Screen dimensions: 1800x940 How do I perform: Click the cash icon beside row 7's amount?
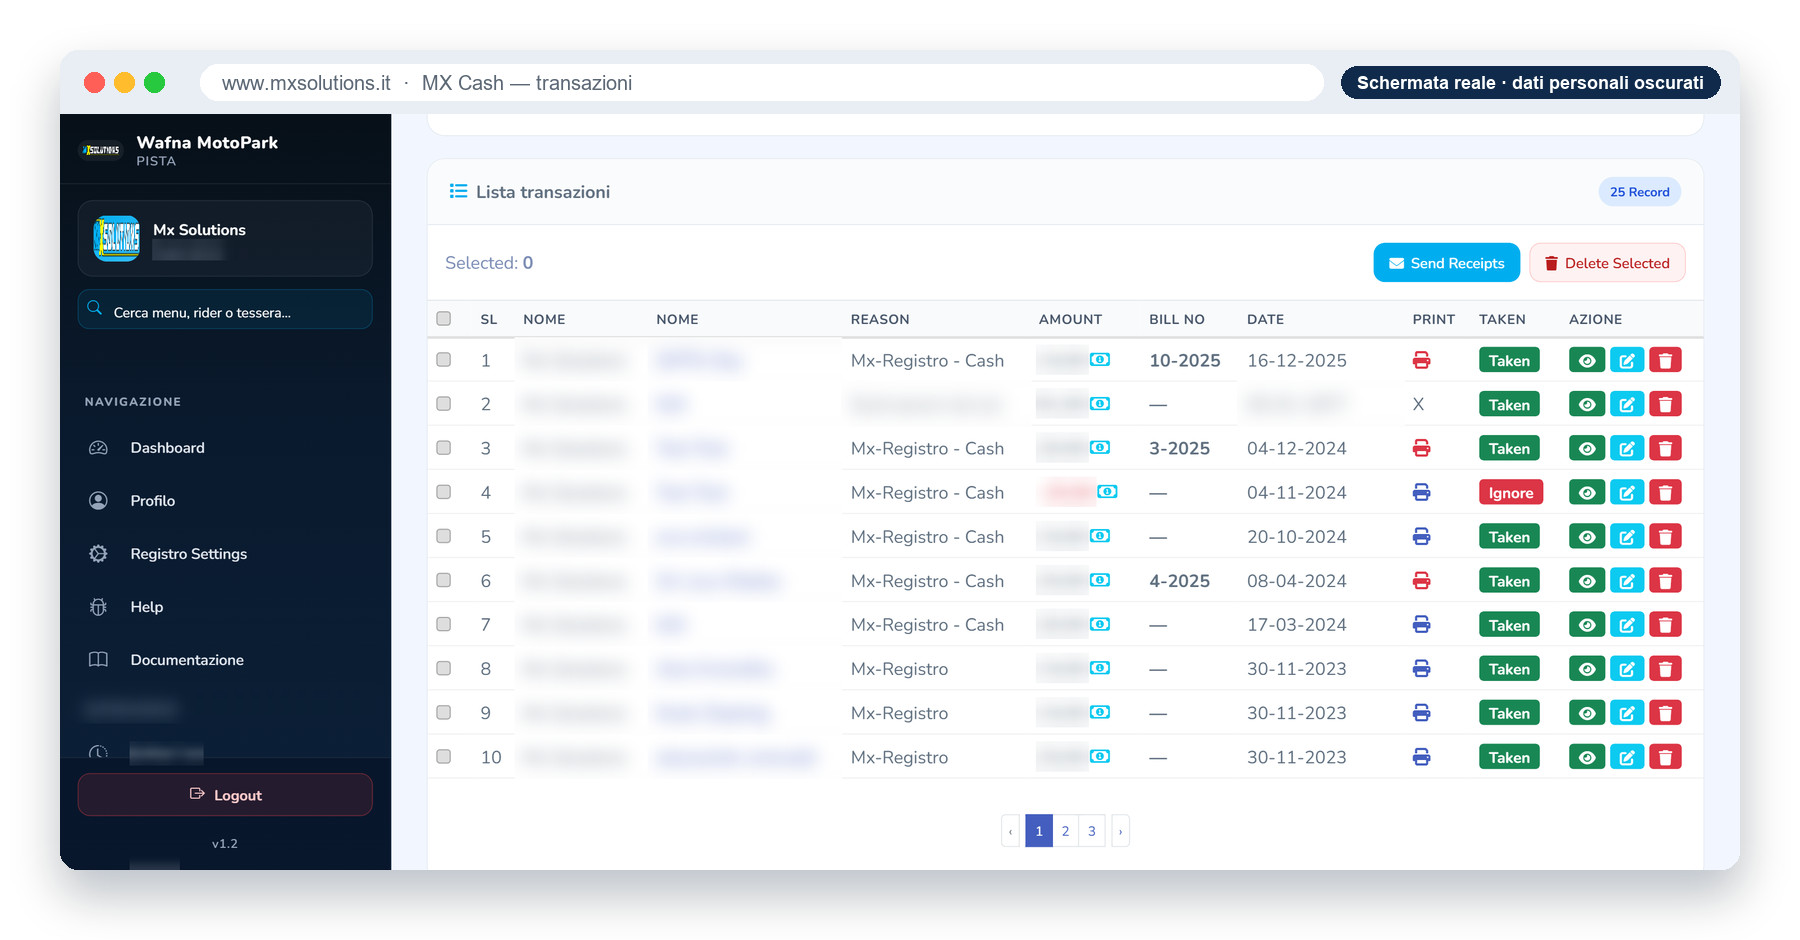click(x=1100, y=624)
